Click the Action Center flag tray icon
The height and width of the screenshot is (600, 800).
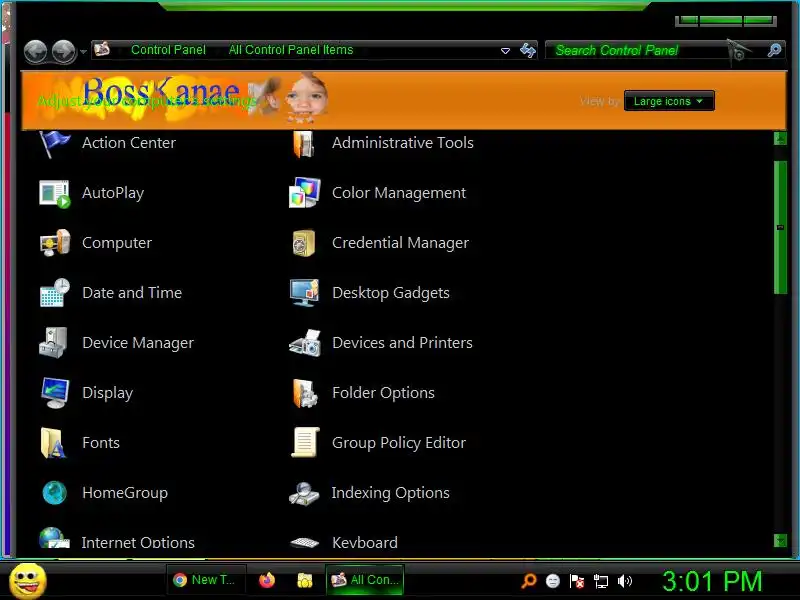point(577,581)
